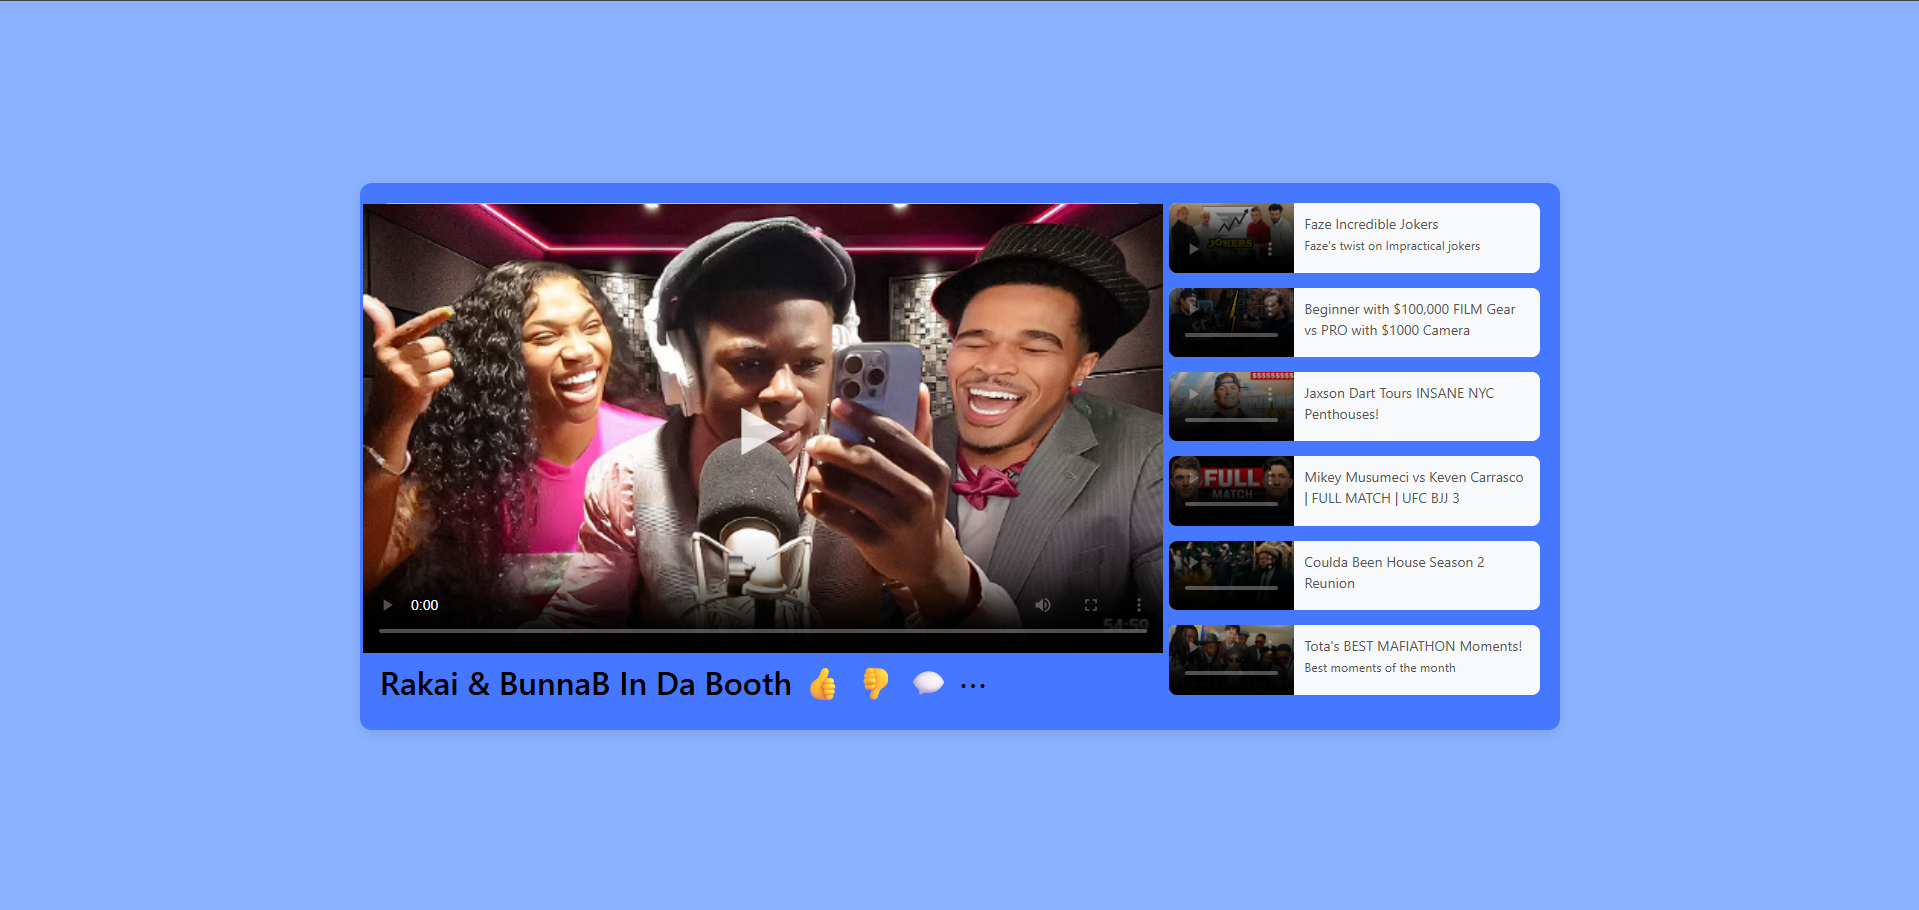Enter fullscreen mode on the main video

click(1090, 605)
